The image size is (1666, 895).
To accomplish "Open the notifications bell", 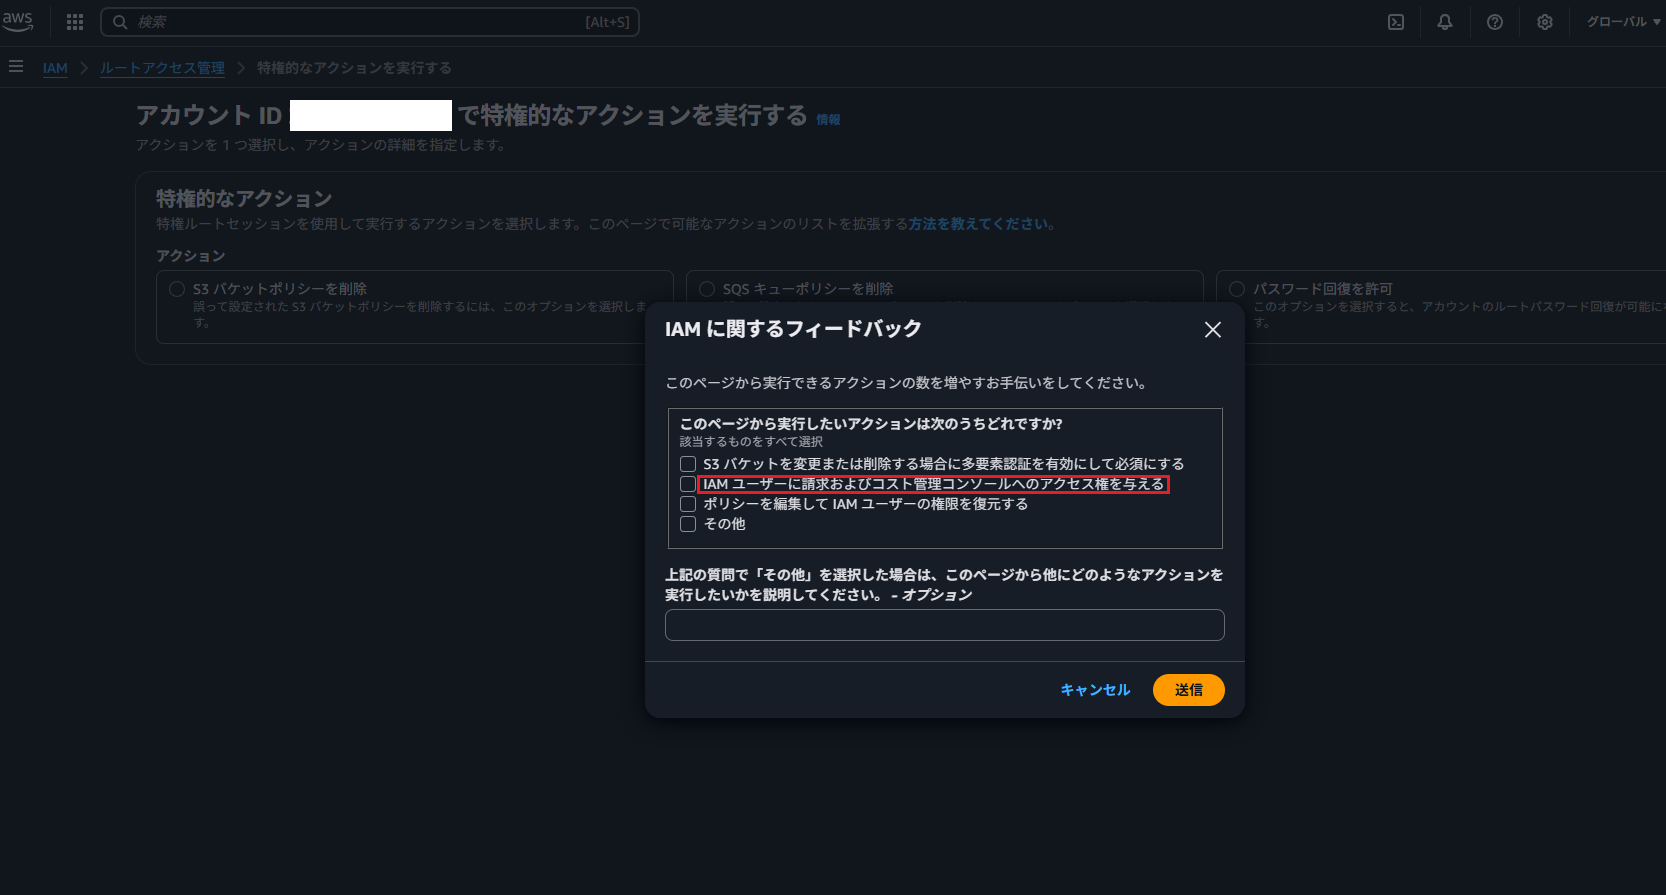I will 1445,22.
